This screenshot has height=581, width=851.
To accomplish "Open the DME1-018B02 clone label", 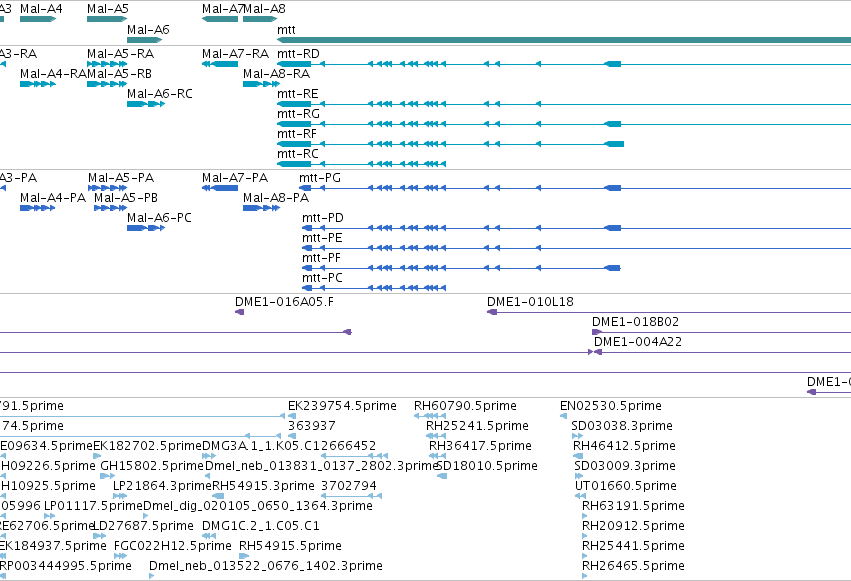I will 636,322.
